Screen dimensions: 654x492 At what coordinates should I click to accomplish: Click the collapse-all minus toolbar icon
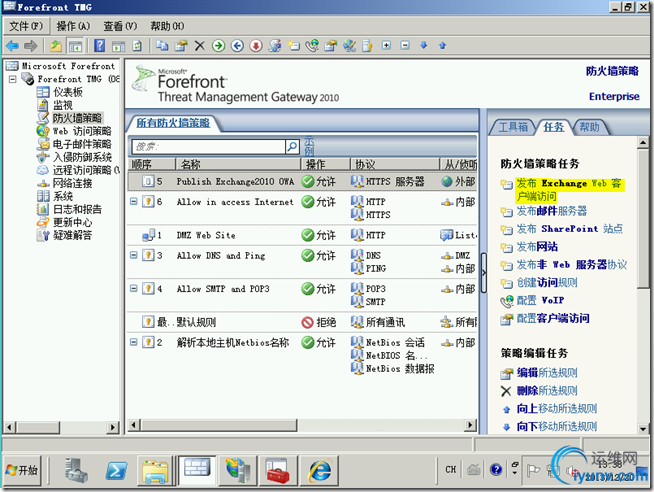[x=405, y=45]
